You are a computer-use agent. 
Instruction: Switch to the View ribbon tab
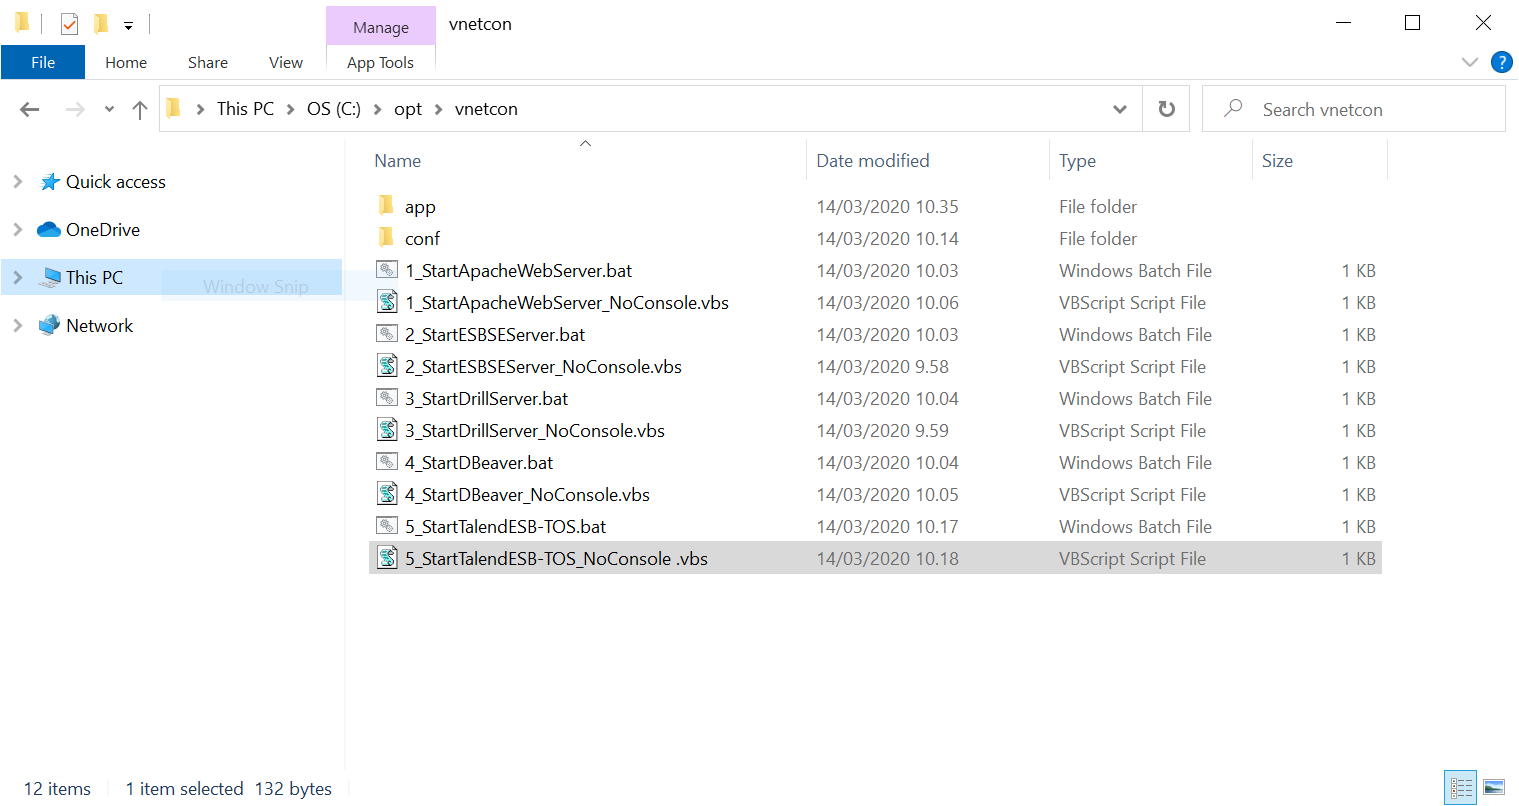(285, 62)
